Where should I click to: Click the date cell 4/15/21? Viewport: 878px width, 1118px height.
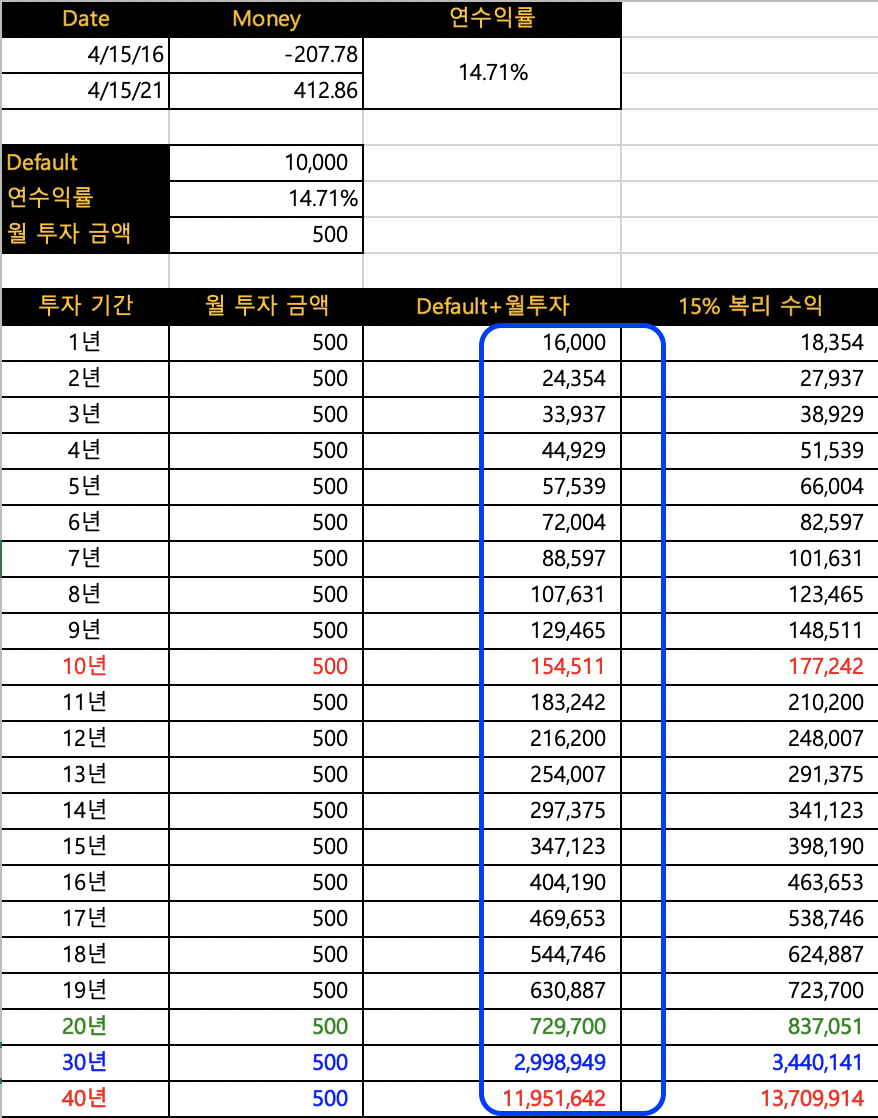[x=86, y=91]
